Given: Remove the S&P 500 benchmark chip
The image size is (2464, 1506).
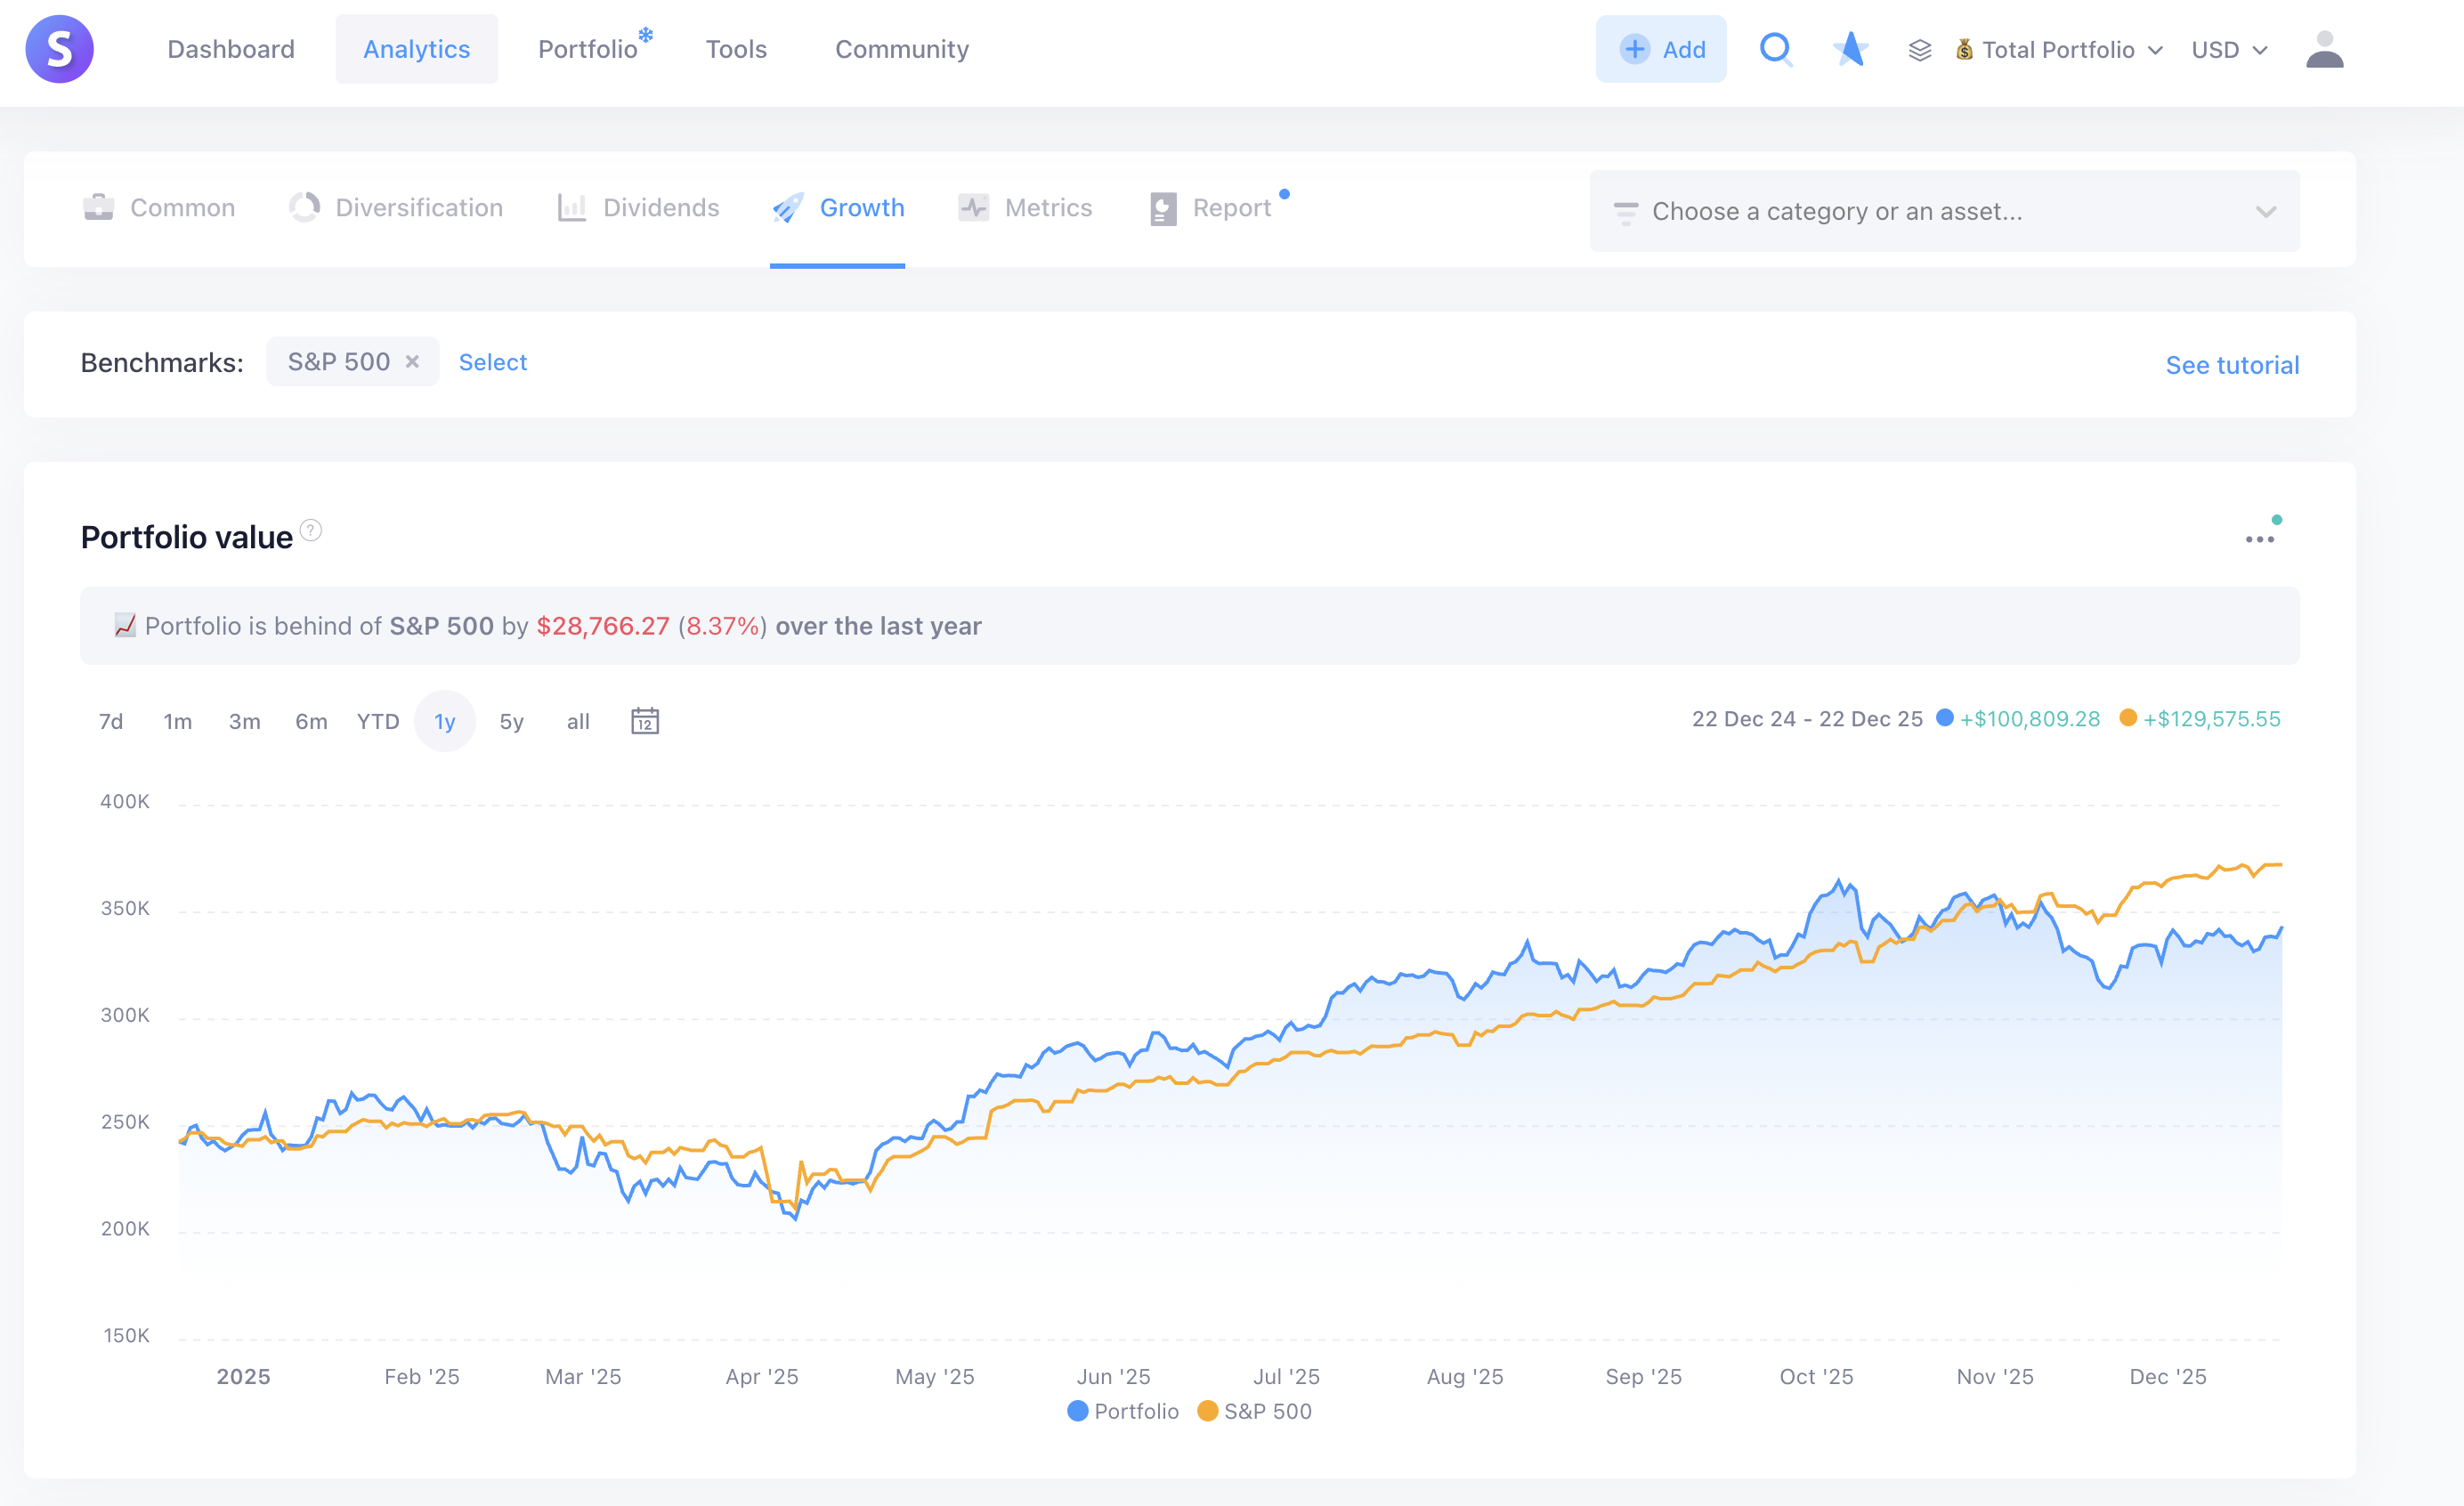Looking at the screenshot, I should click(412, 362).
